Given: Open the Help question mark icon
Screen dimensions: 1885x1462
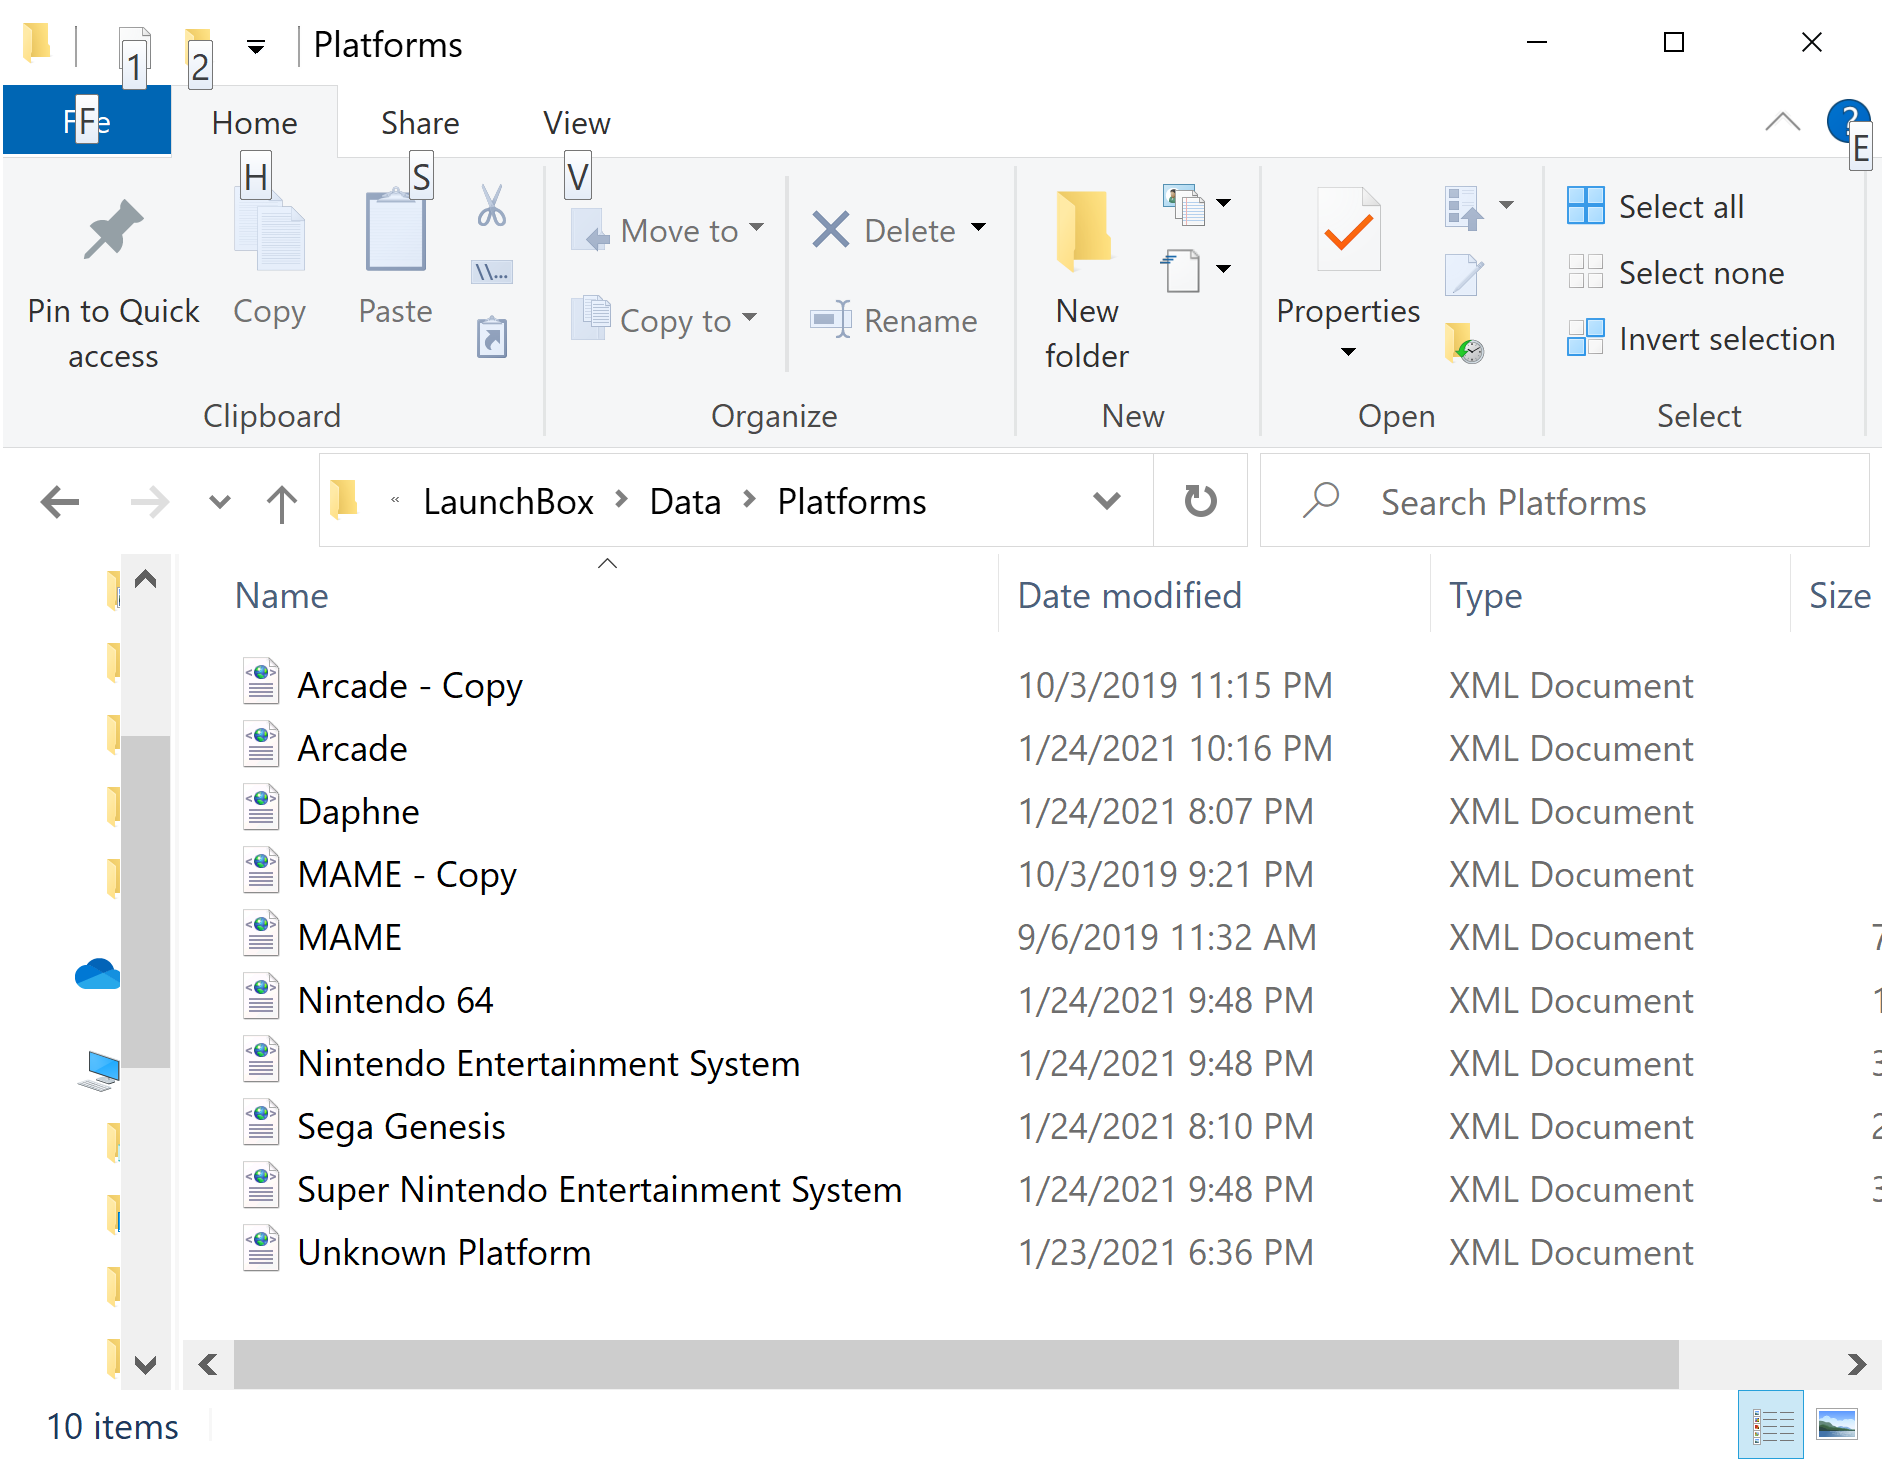Looking at the screenshot, I should (1847, 121).
